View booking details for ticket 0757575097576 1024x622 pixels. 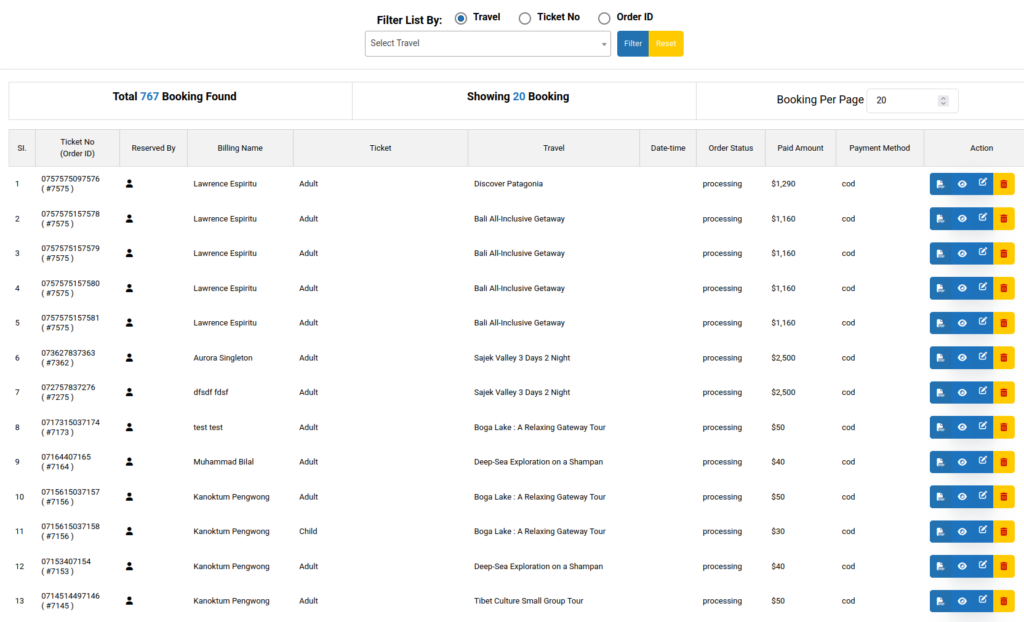click(x=962, y=184)
